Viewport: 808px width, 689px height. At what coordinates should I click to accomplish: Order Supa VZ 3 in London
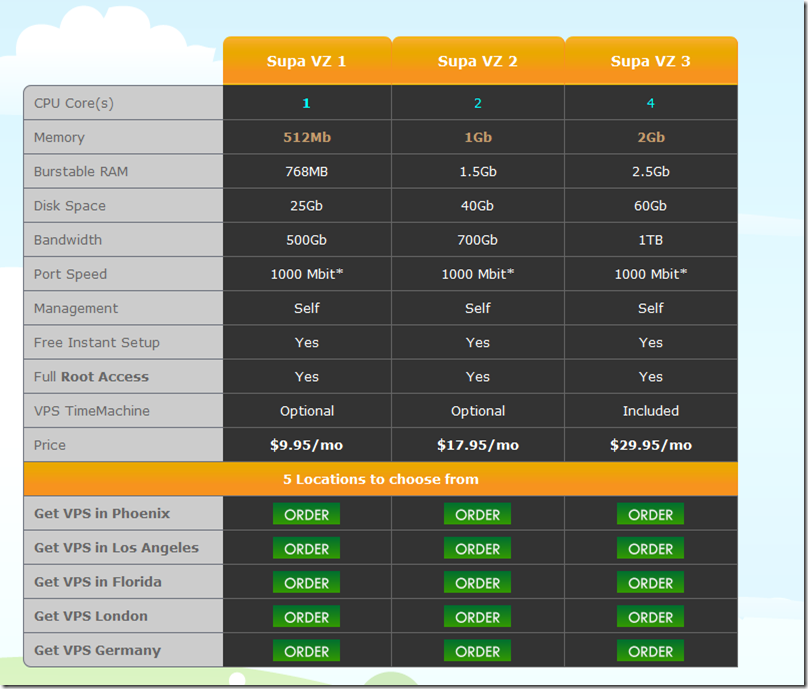650,616
